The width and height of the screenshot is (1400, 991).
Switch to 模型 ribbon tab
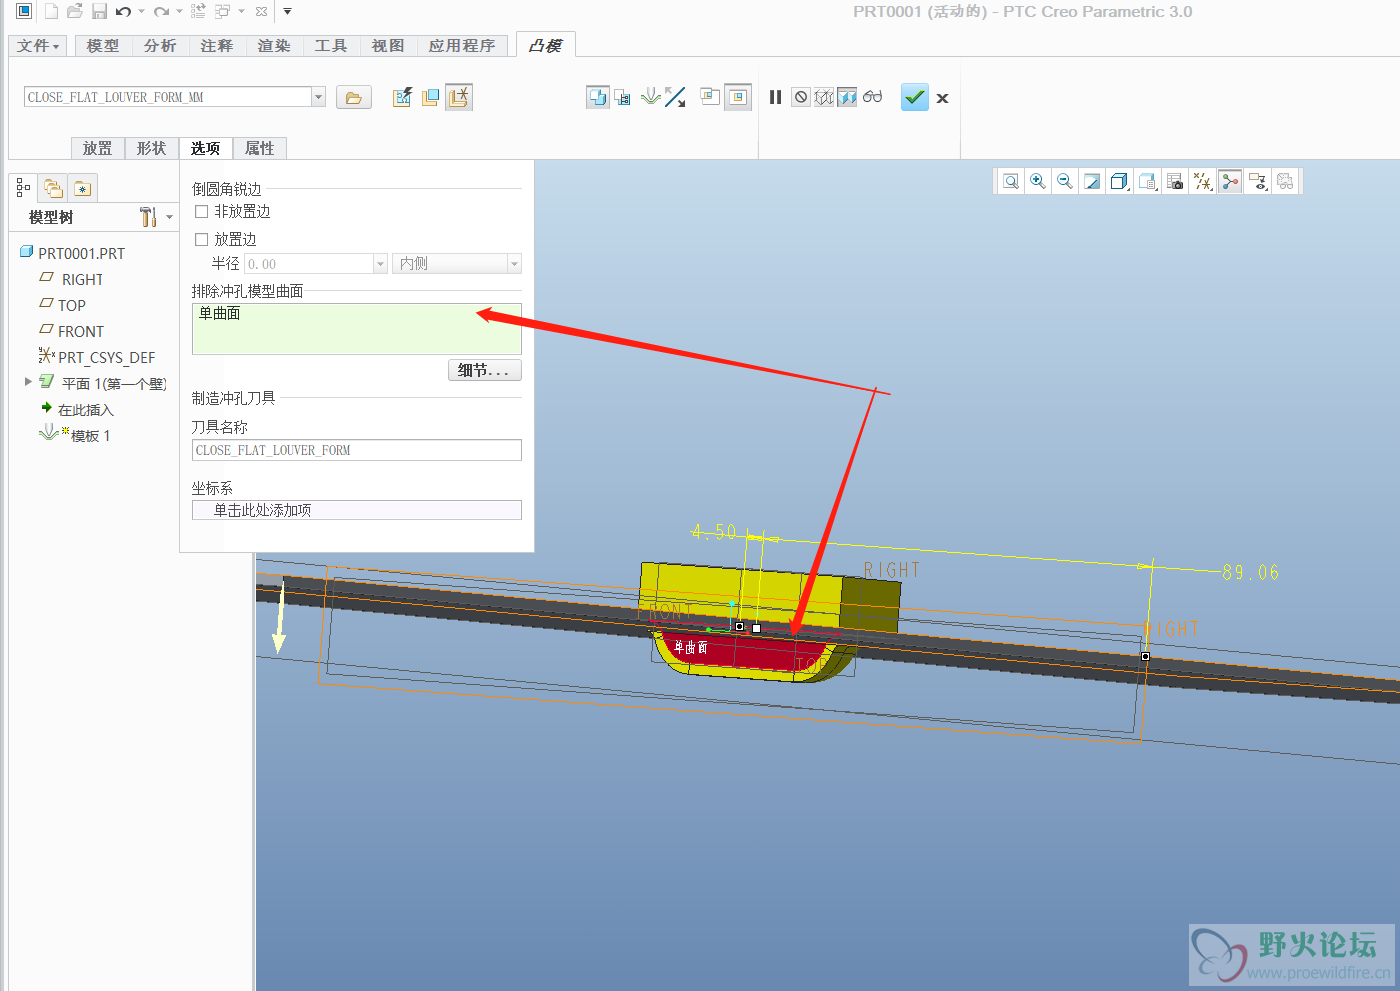point(103,46)
